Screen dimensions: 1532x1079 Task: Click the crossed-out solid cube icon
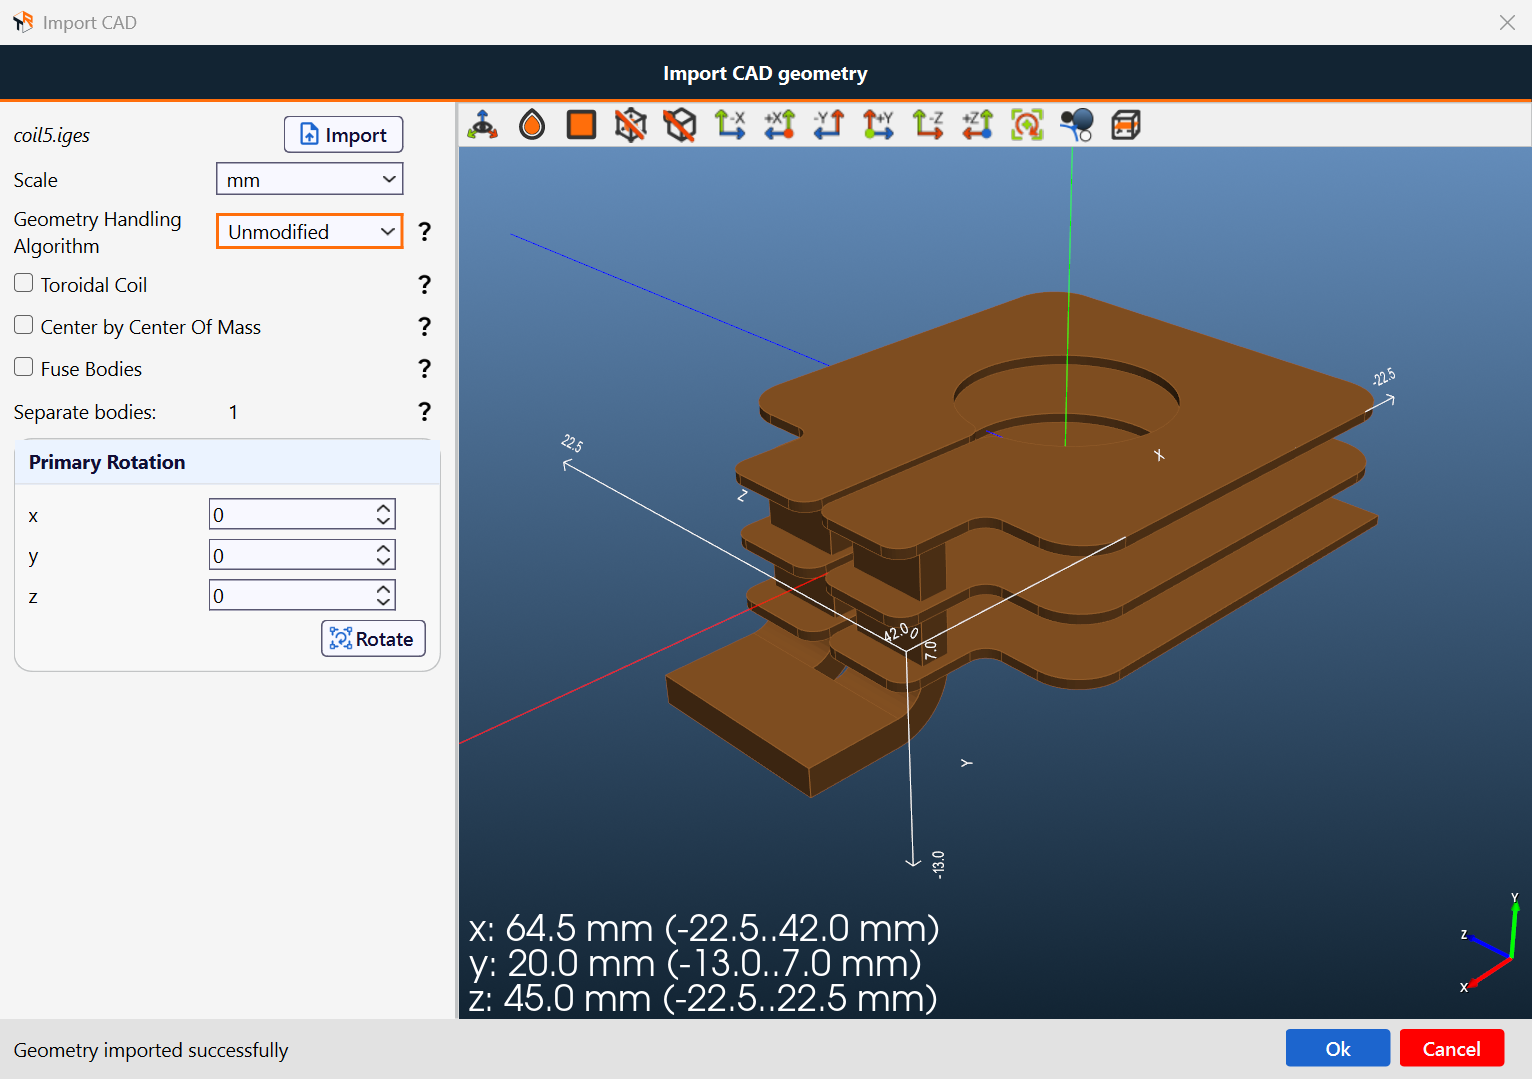[x=680, y=125]
